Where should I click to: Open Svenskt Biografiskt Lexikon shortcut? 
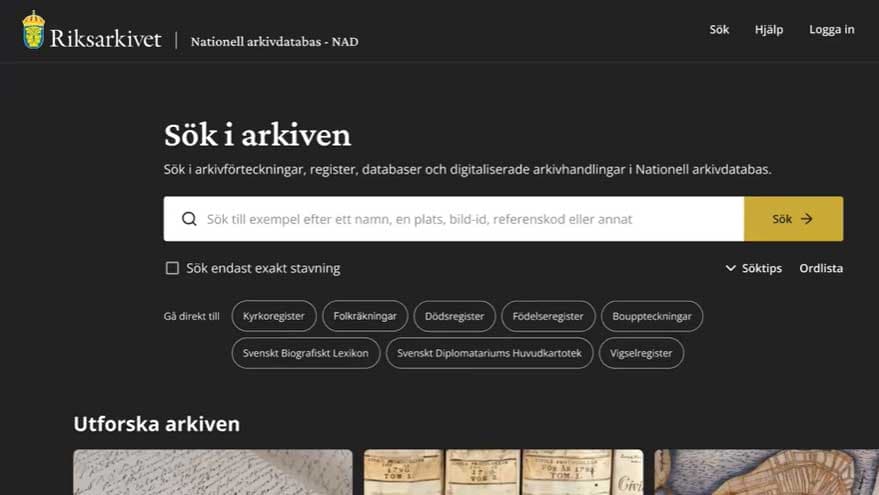click(x=306, y=353)
